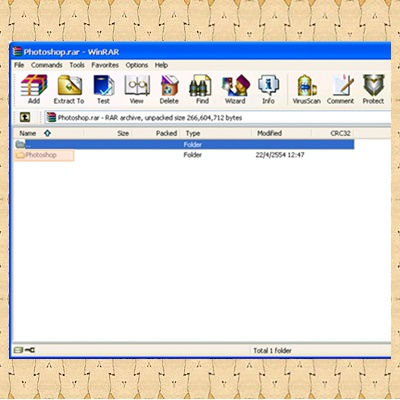This screenshot has height=400, width=400.
Task: Click 'Total 1 folder' in status bar
Action: coord(272,350)
